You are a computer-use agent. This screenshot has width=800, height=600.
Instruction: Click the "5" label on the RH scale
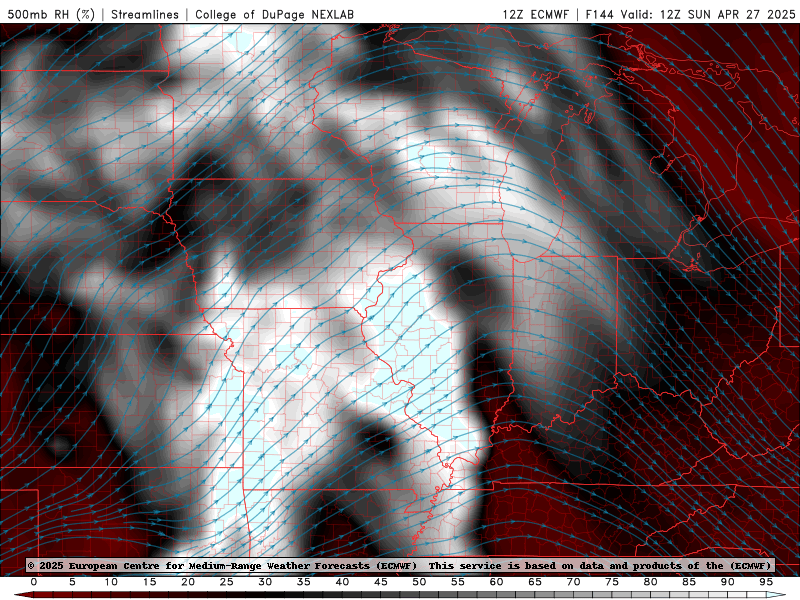tap(72, 582)
